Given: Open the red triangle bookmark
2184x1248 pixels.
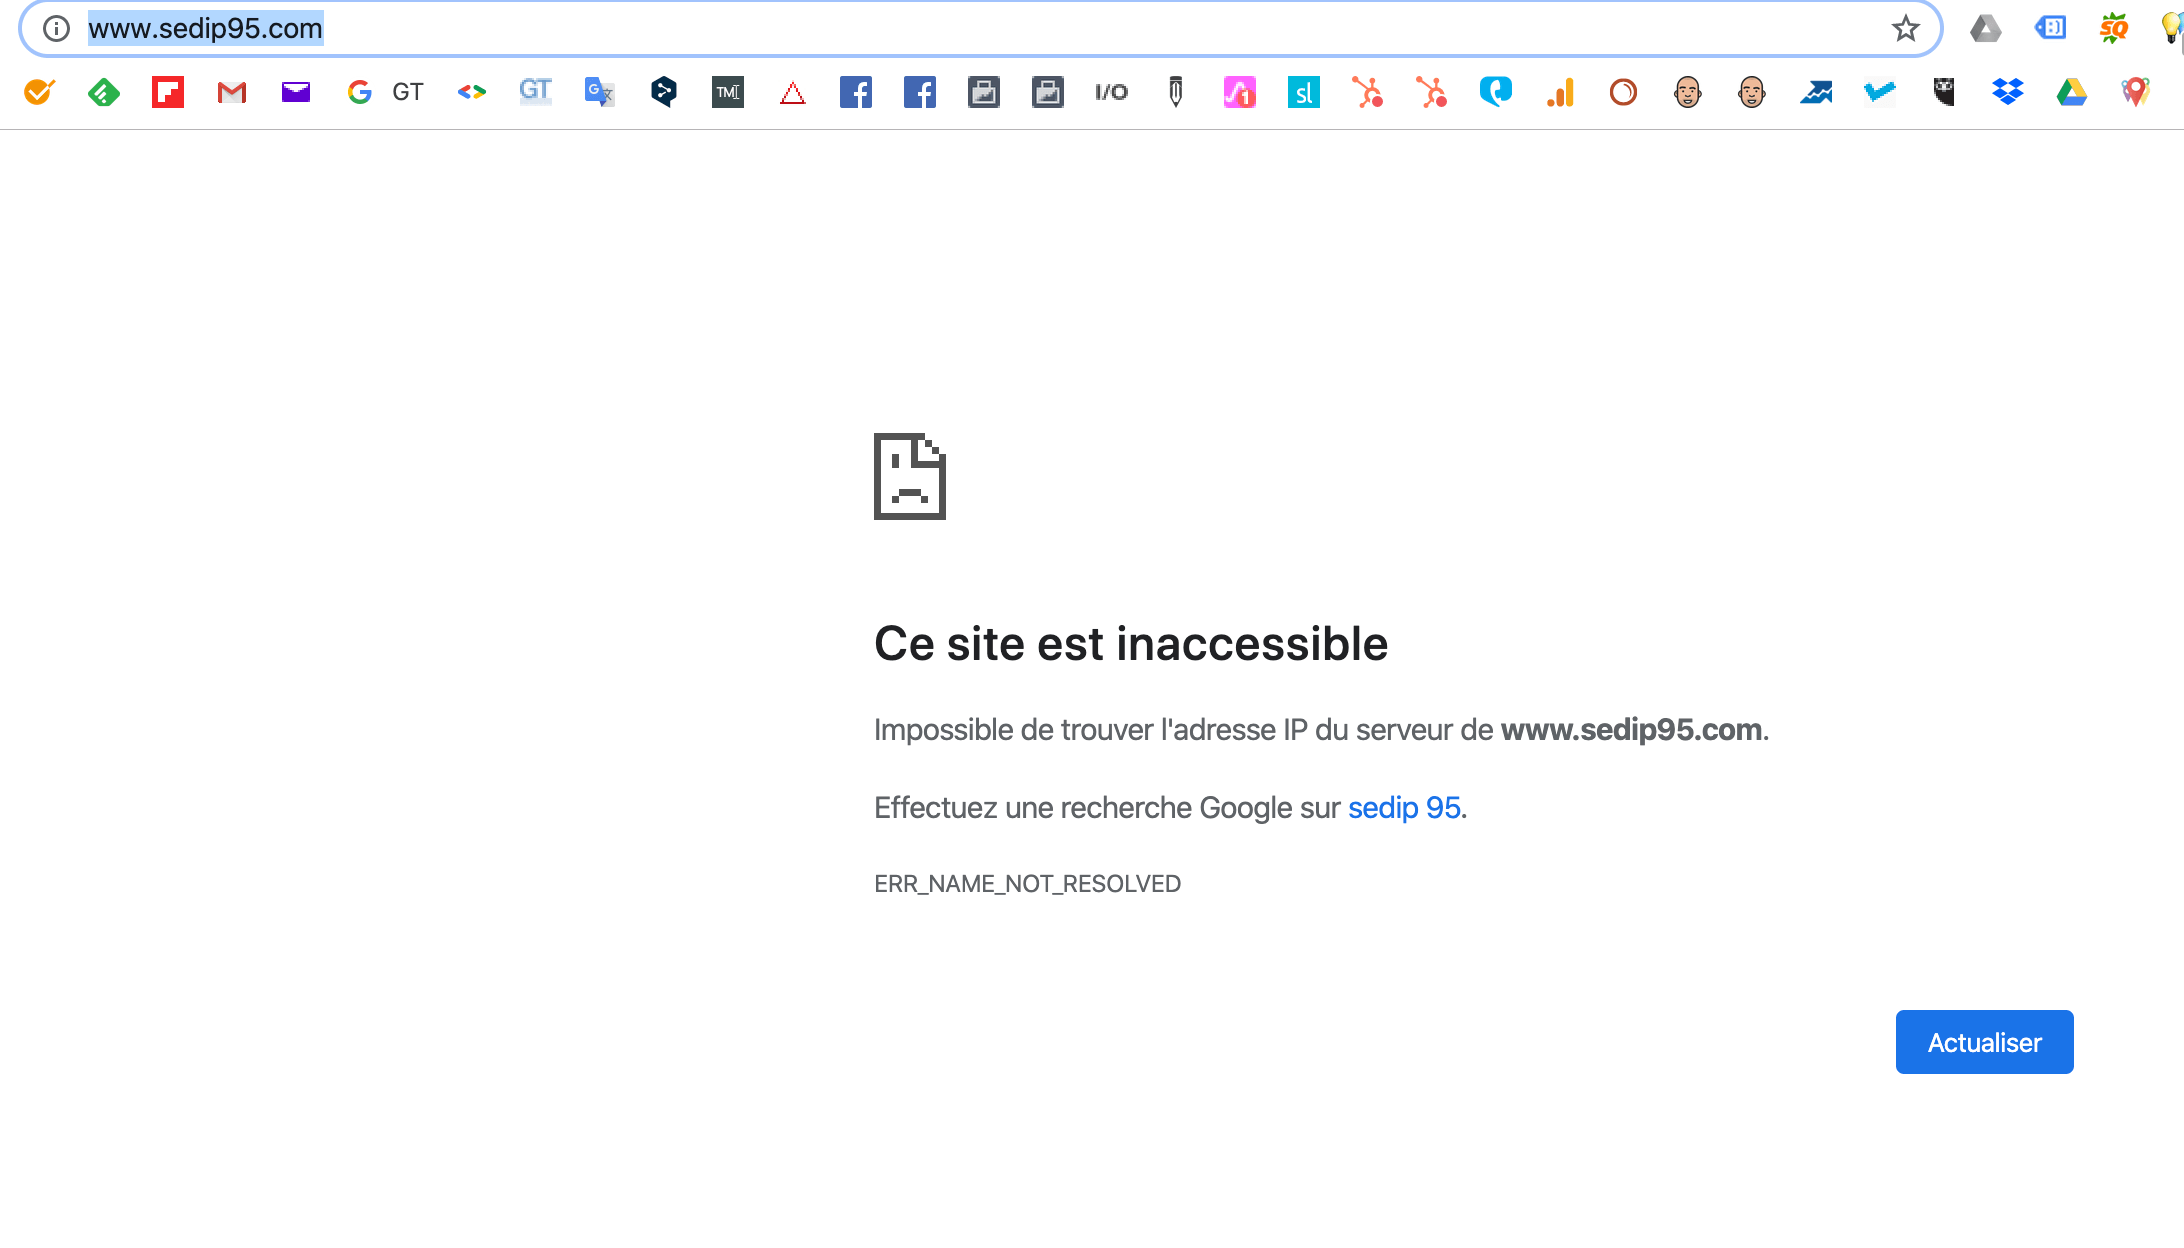Looking at the screenshot, I should click(x=792, y=93).
